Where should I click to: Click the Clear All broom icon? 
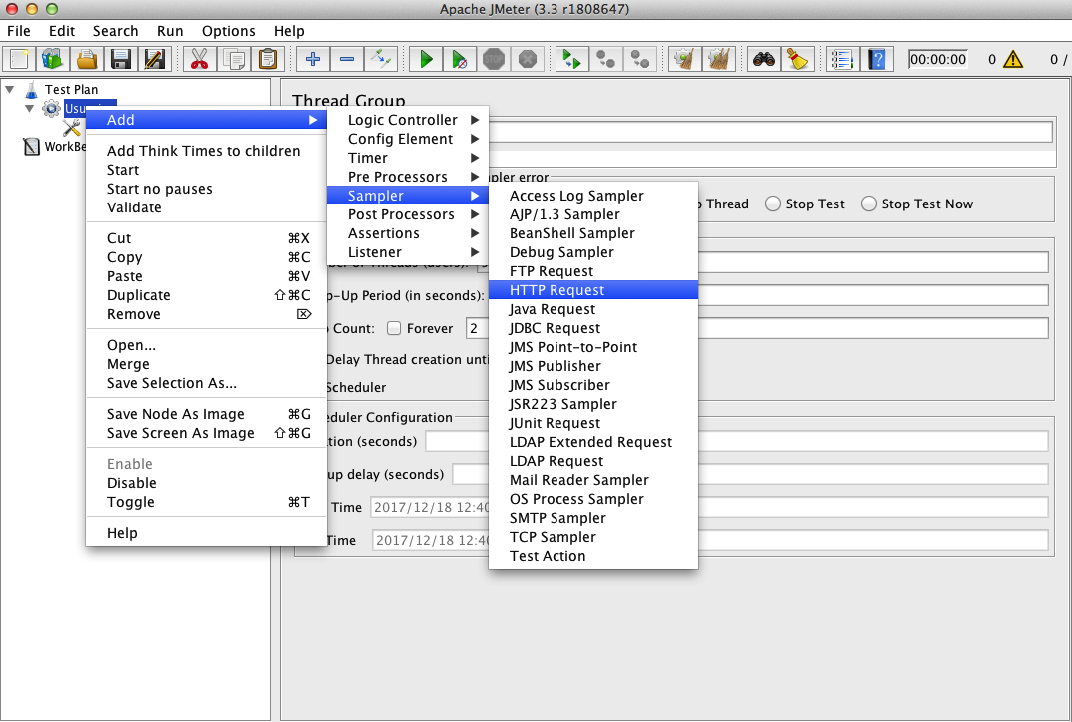point(719,59)
